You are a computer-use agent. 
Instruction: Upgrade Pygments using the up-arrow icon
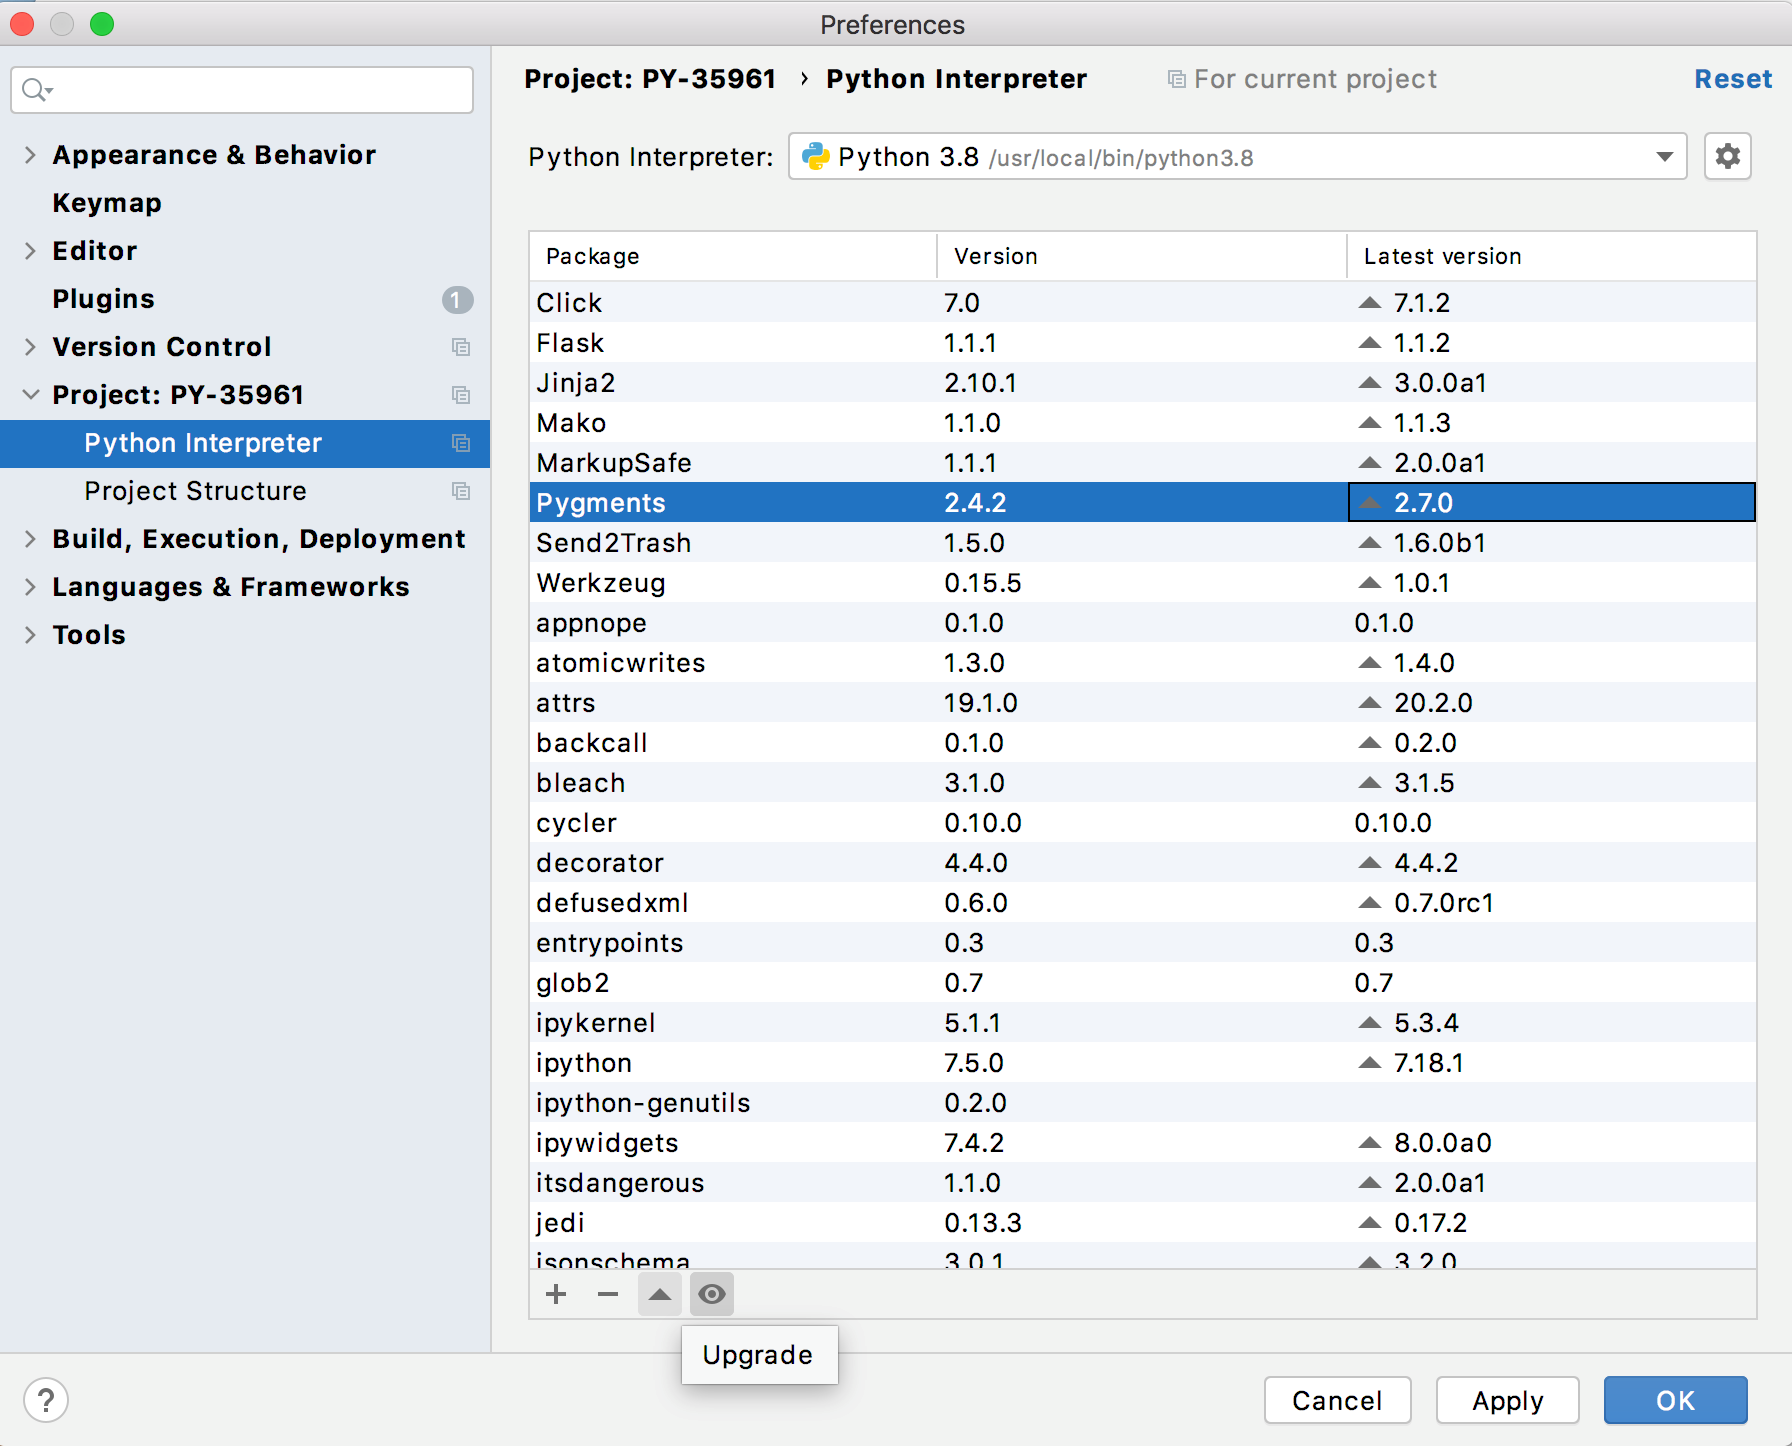coord(660,1294)
